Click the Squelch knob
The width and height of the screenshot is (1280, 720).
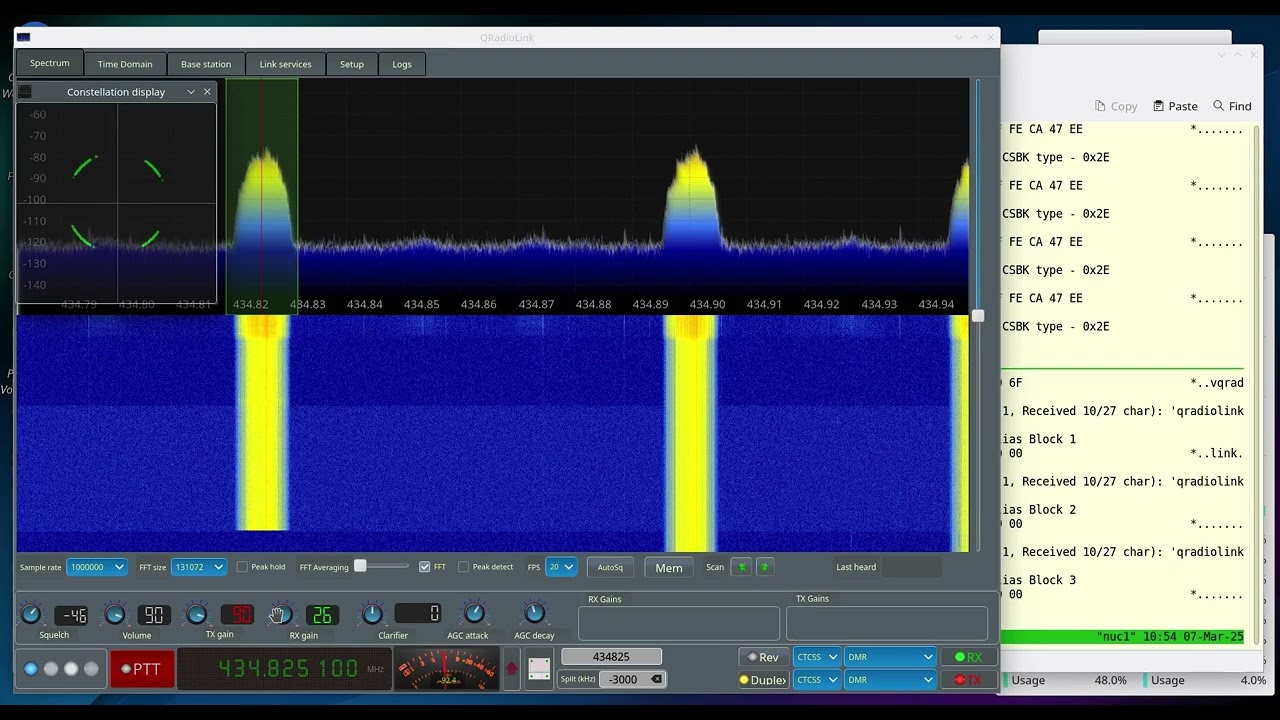coord(31,615)
